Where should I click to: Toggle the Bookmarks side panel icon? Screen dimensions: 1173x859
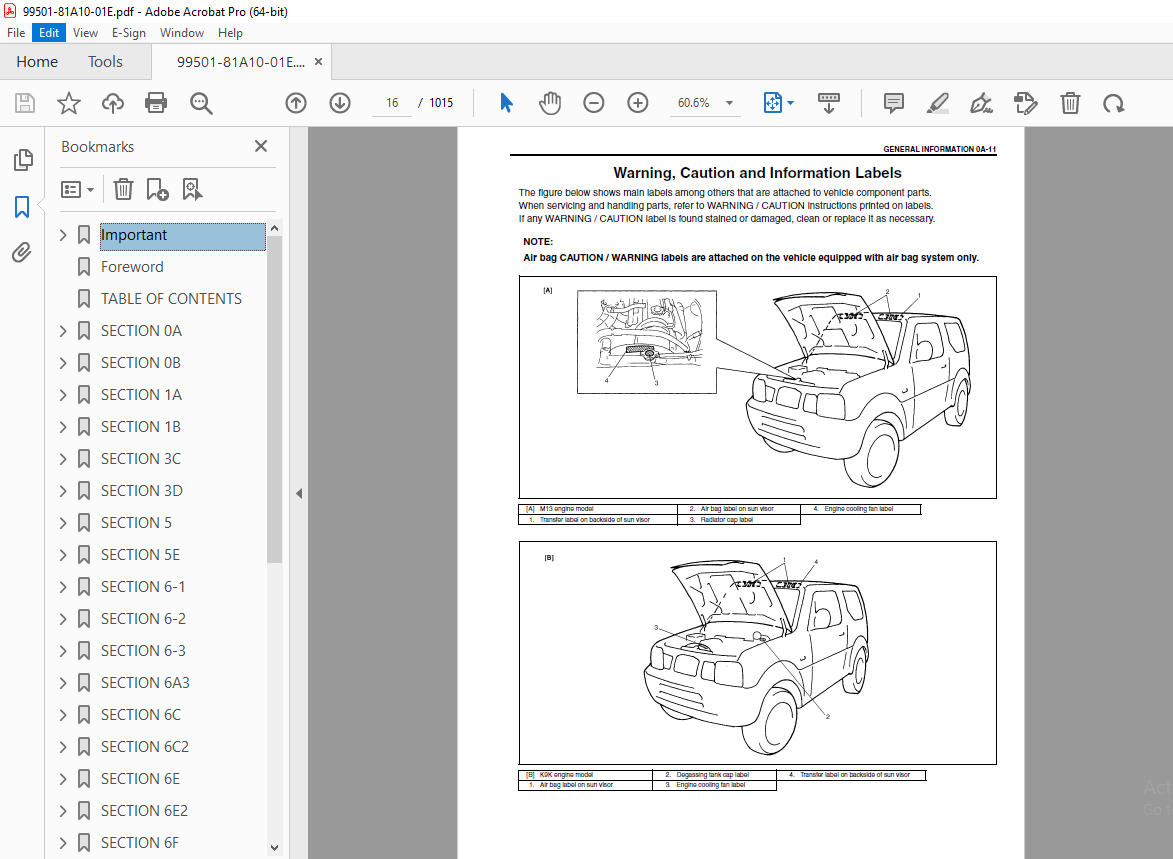[x=22, y=207]
